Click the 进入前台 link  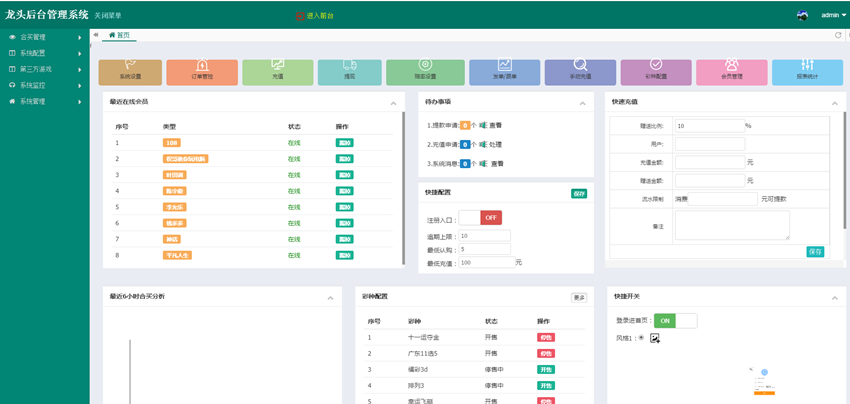coord(321,16)
